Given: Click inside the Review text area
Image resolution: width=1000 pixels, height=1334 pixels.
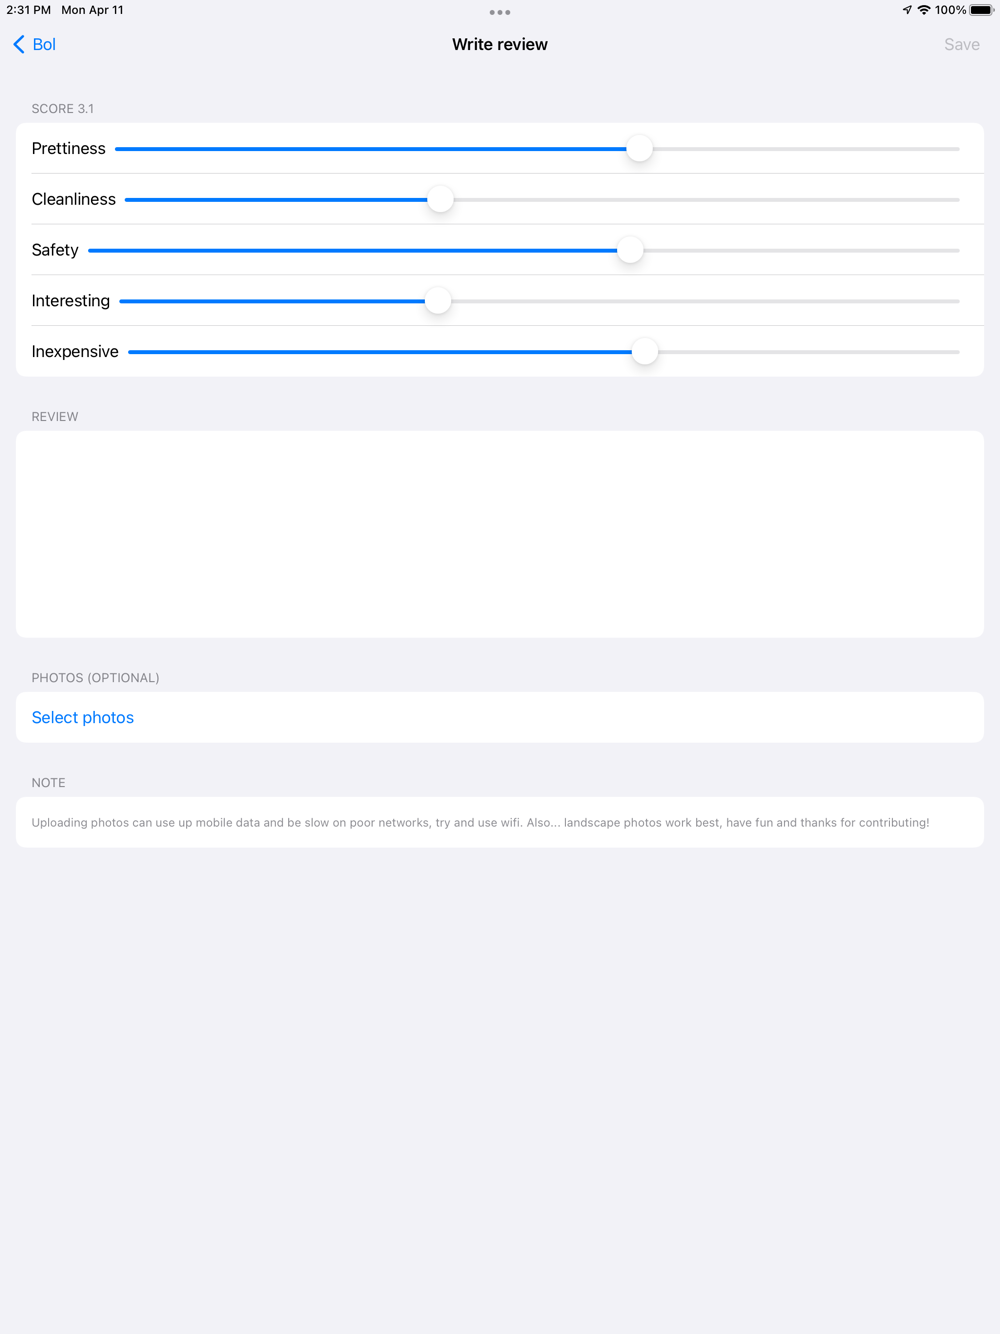Looking at the screenshot, I should (x=500, y=534).
